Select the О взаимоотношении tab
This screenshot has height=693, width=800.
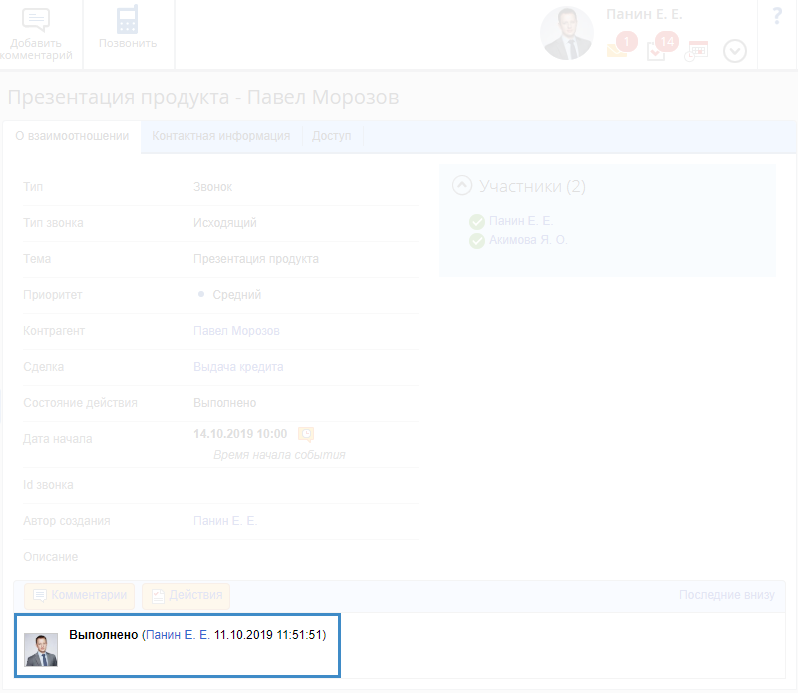coord(72,136)
